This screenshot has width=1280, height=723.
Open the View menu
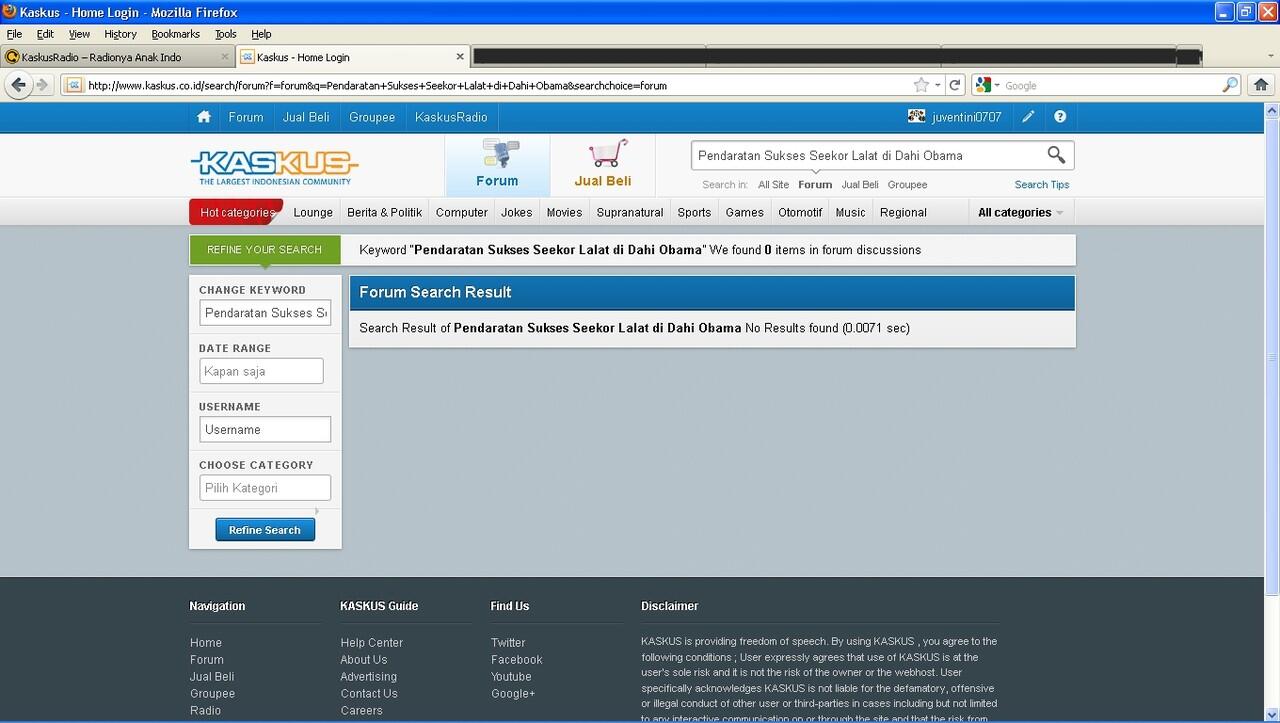[79, 34]
